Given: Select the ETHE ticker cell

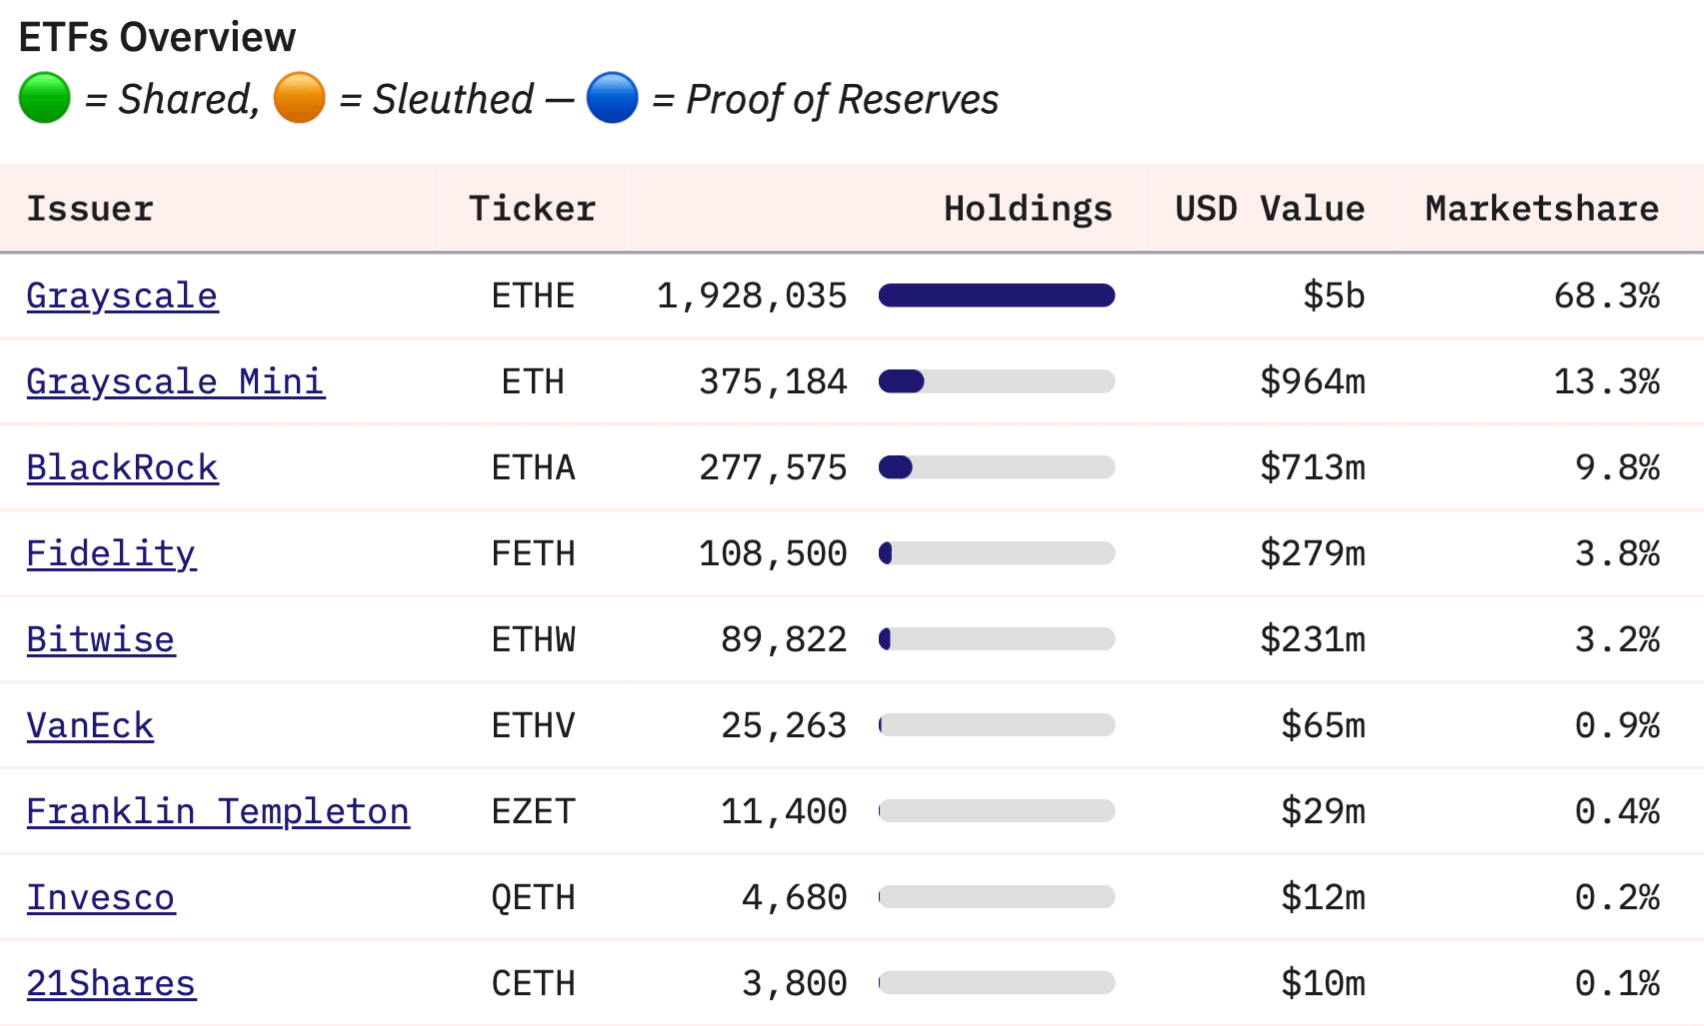Looking at the screenshot, I should [533, 296].
